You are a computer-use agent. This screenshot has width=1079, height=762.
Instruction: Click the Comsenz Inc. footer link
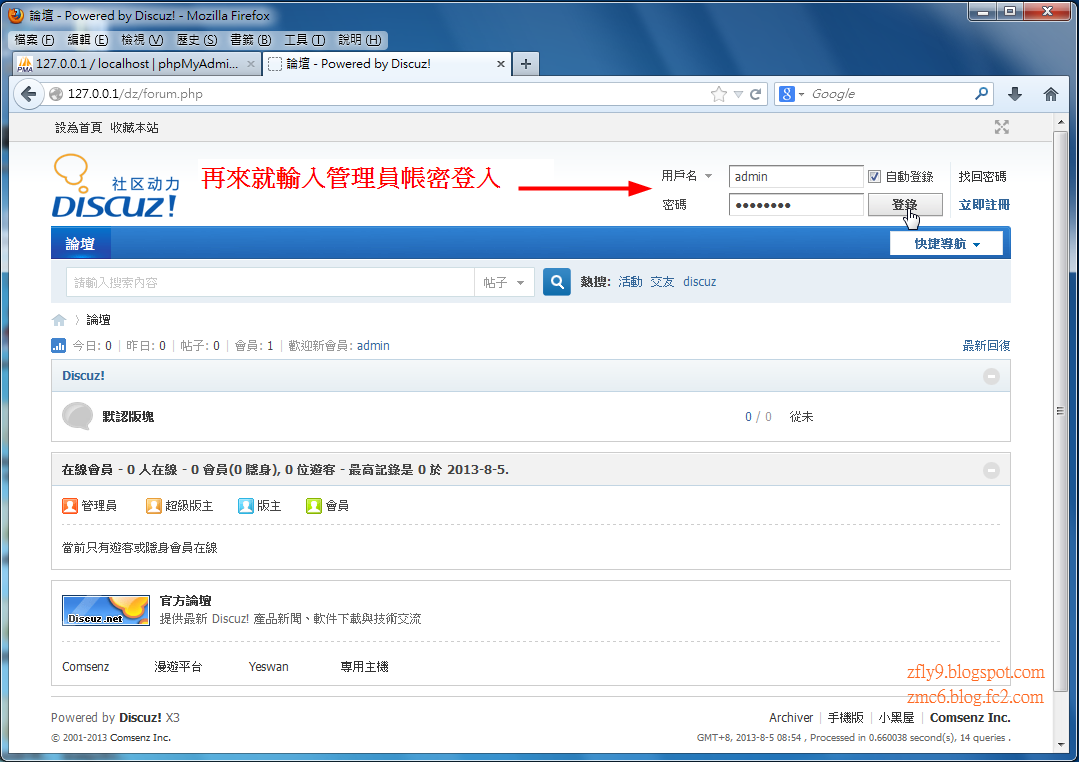pos(970,717)
